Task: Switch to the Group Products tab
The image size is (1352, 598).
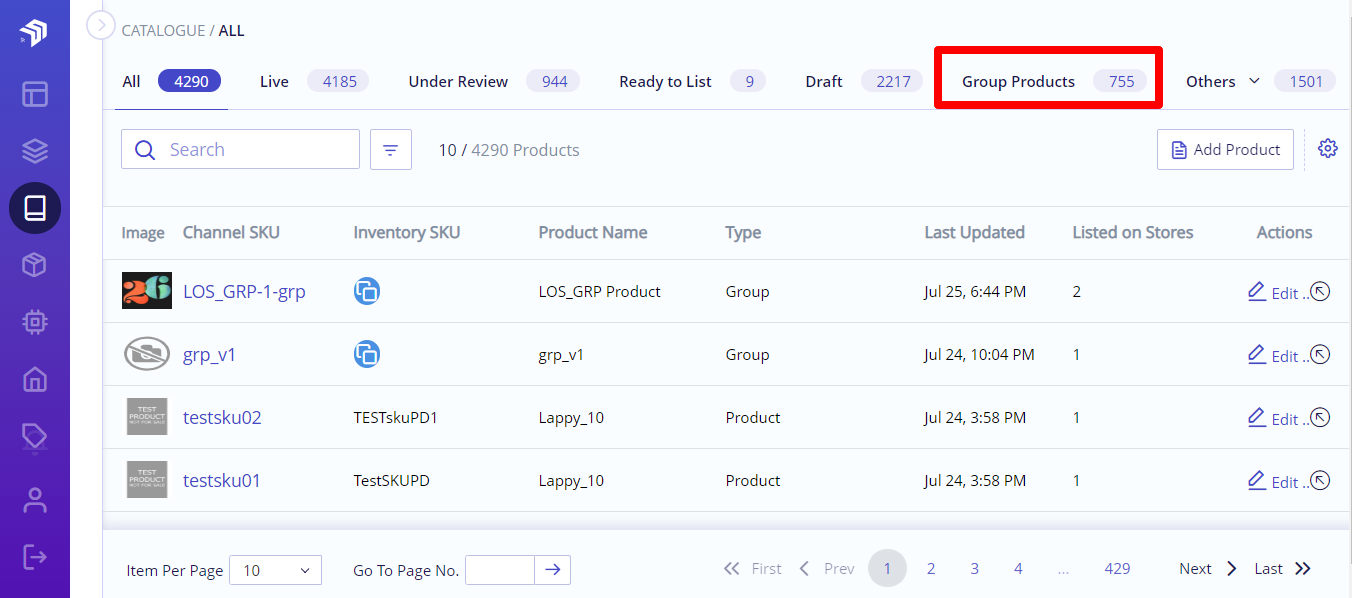Action: click(x=1054, y=81)
